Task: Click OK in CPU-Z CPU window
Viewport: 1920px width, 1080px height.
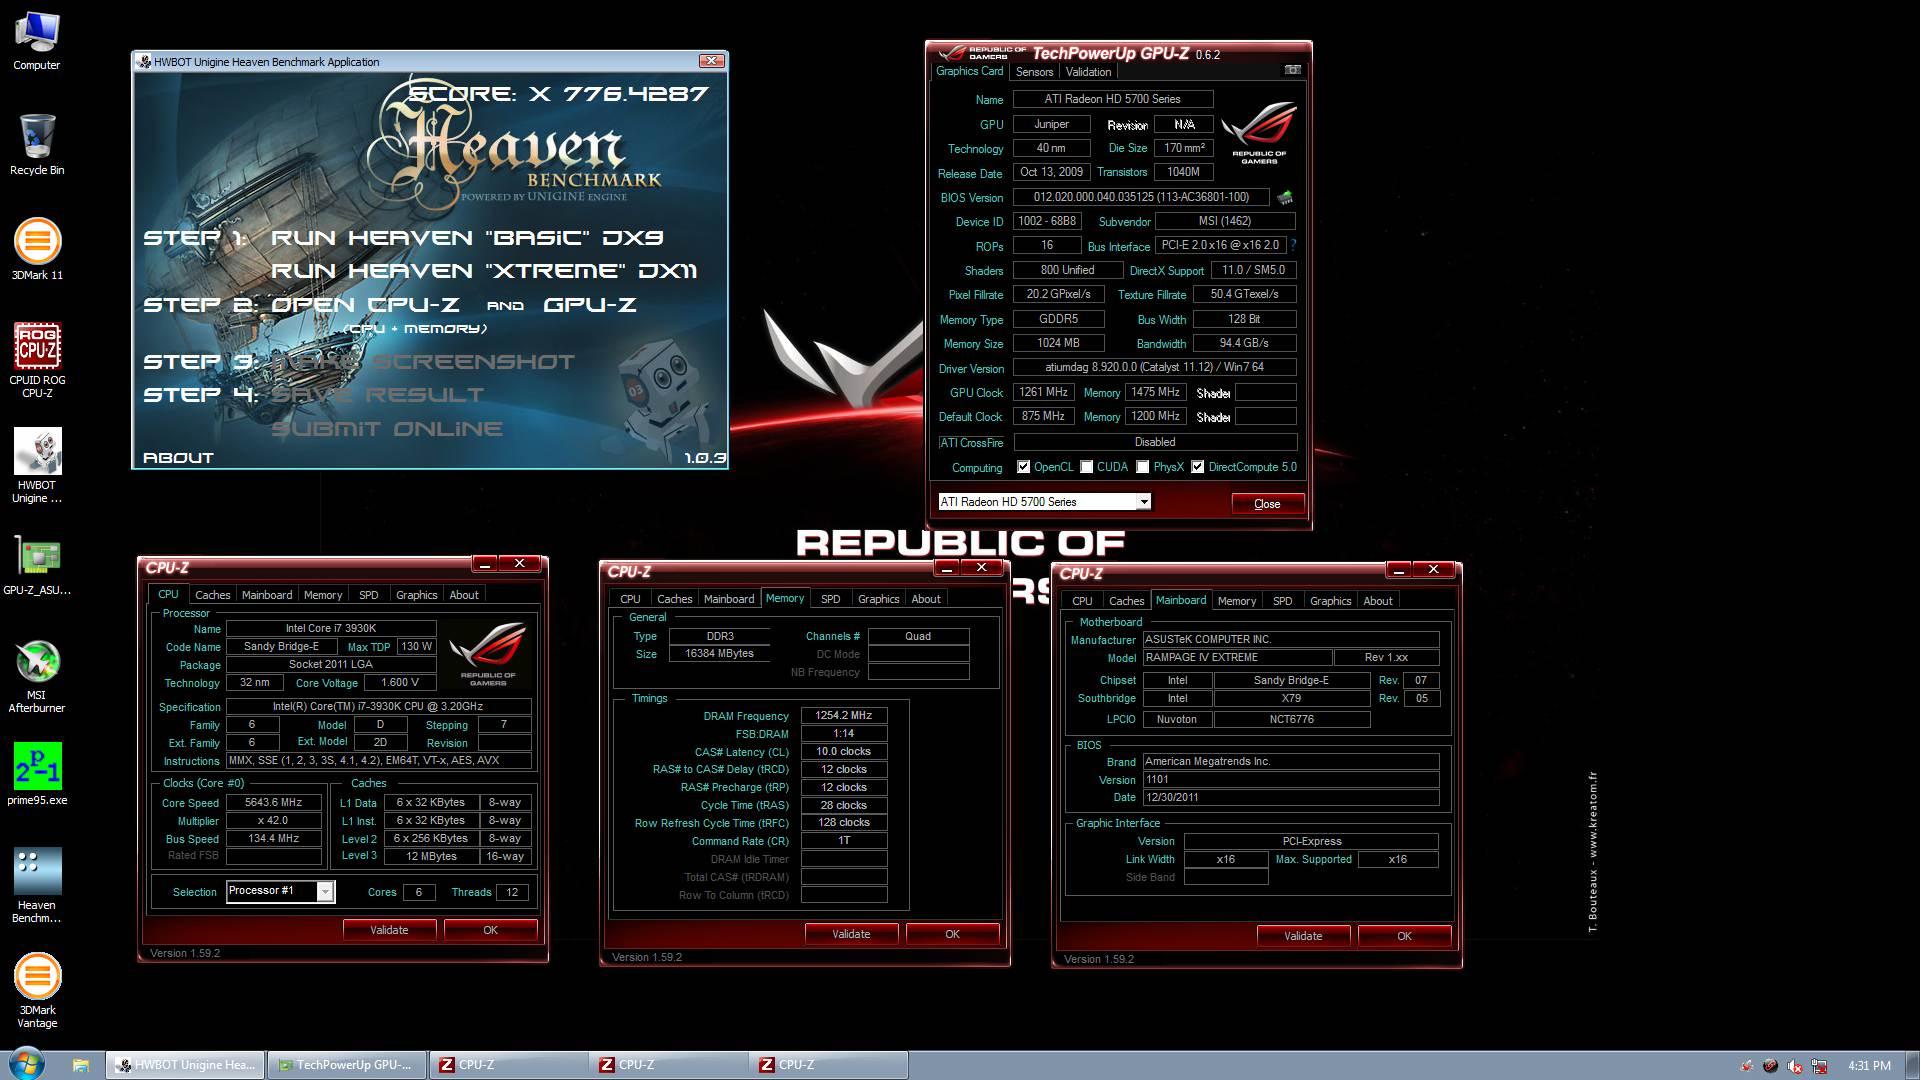Action: click(x=490, y=930)
